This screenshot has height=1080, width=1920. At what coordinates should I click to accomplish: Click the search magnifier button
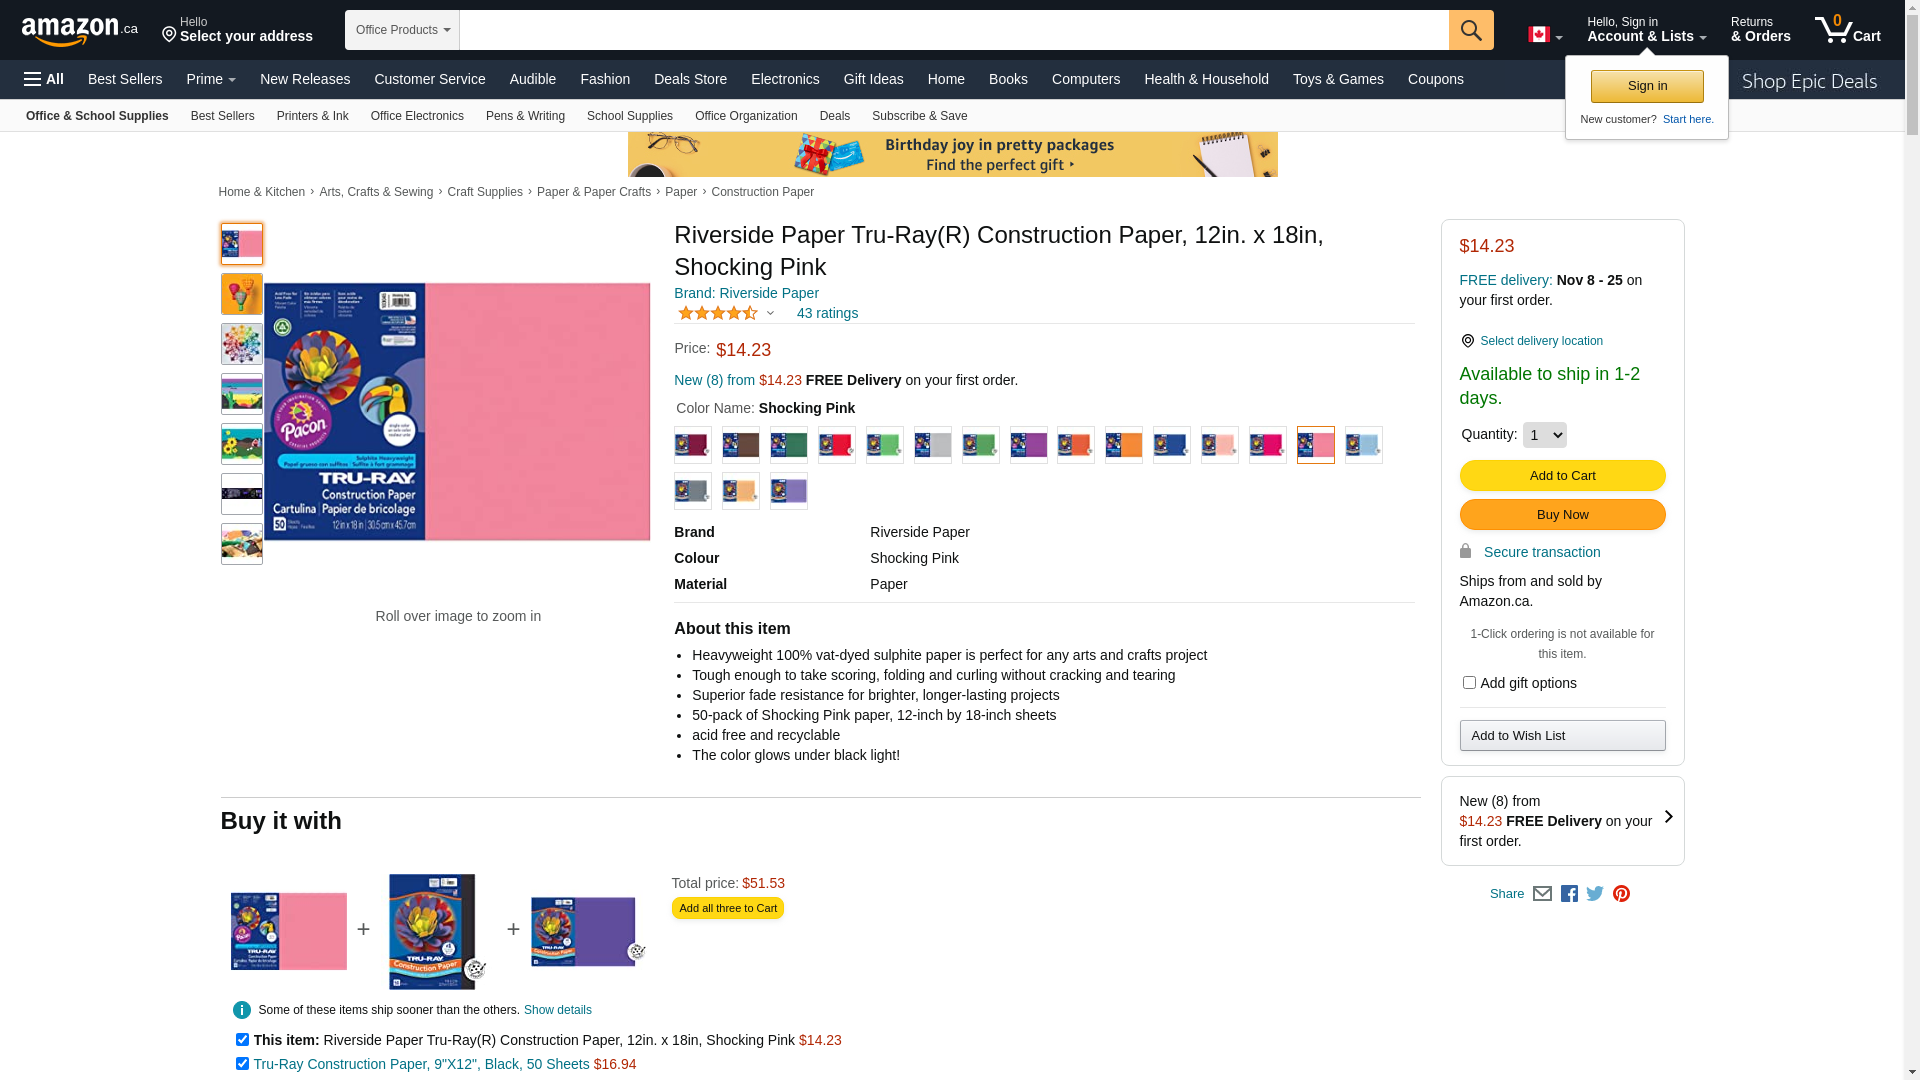click(1471, 30)
